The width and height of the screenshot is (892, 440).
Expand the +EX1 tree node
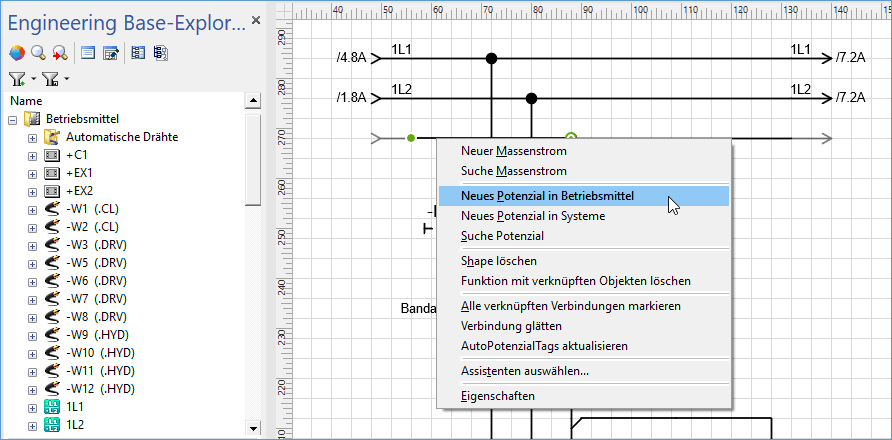[x=32, y=173]
